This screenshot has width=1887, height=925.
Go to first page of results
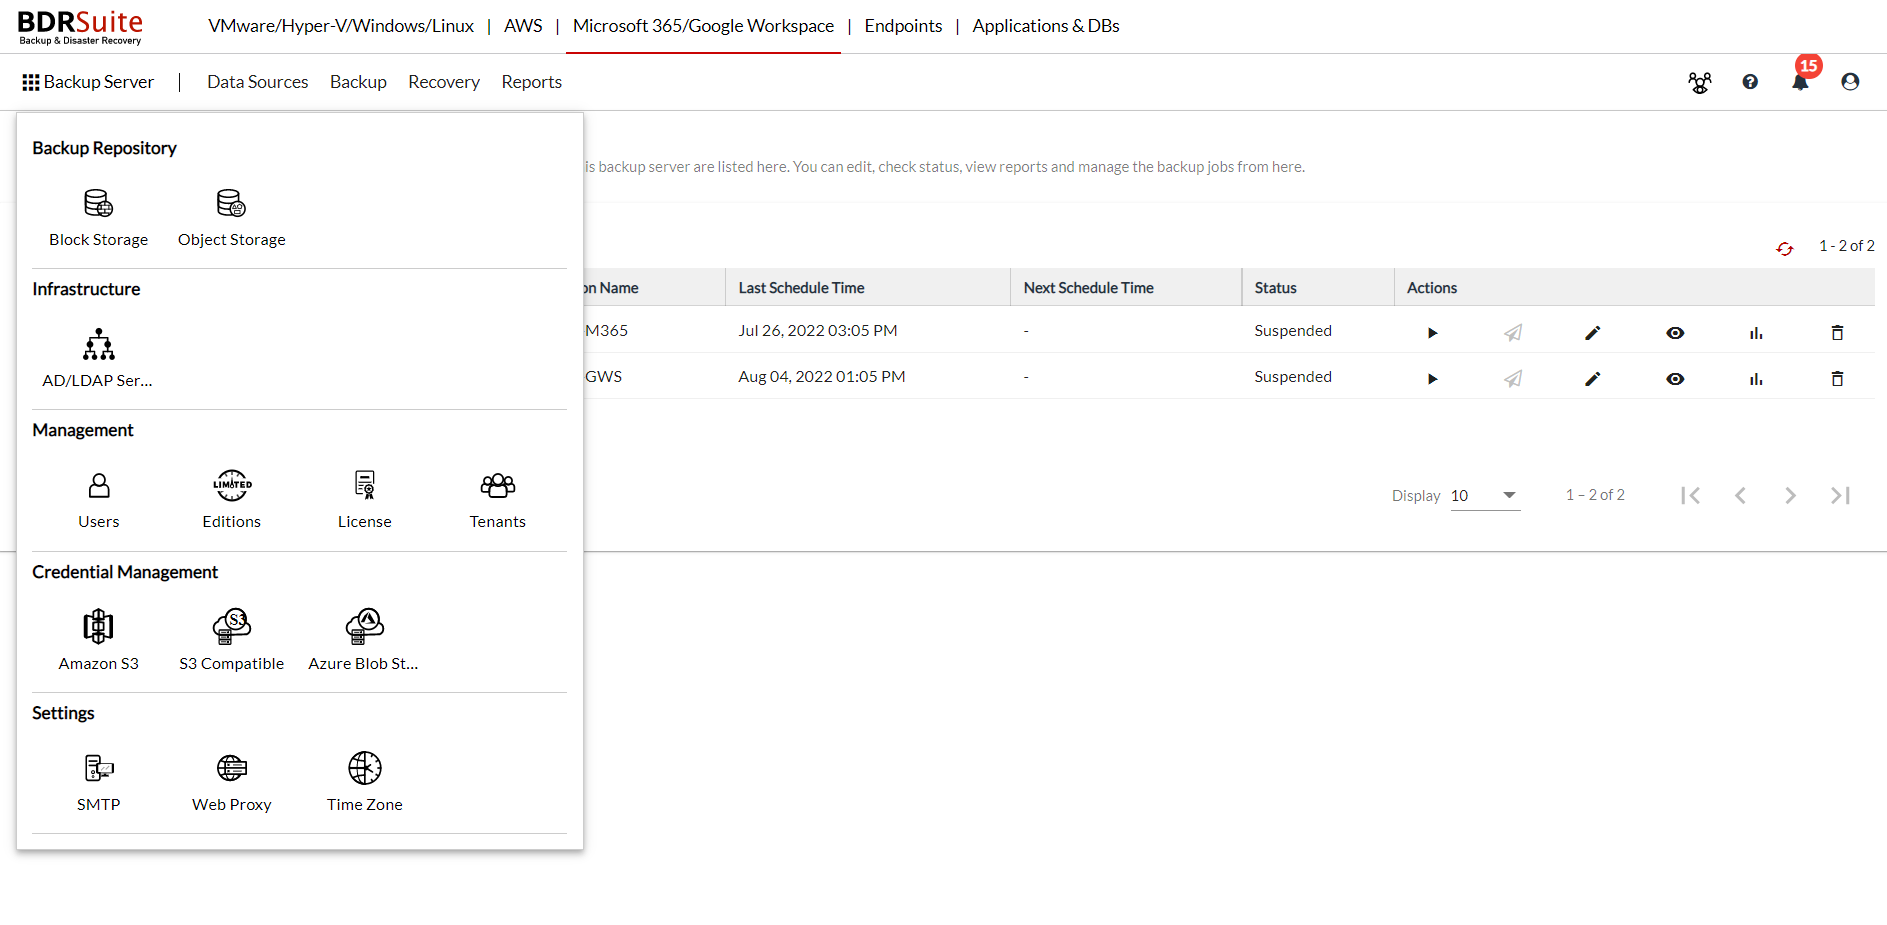[x=1690, y=496]
